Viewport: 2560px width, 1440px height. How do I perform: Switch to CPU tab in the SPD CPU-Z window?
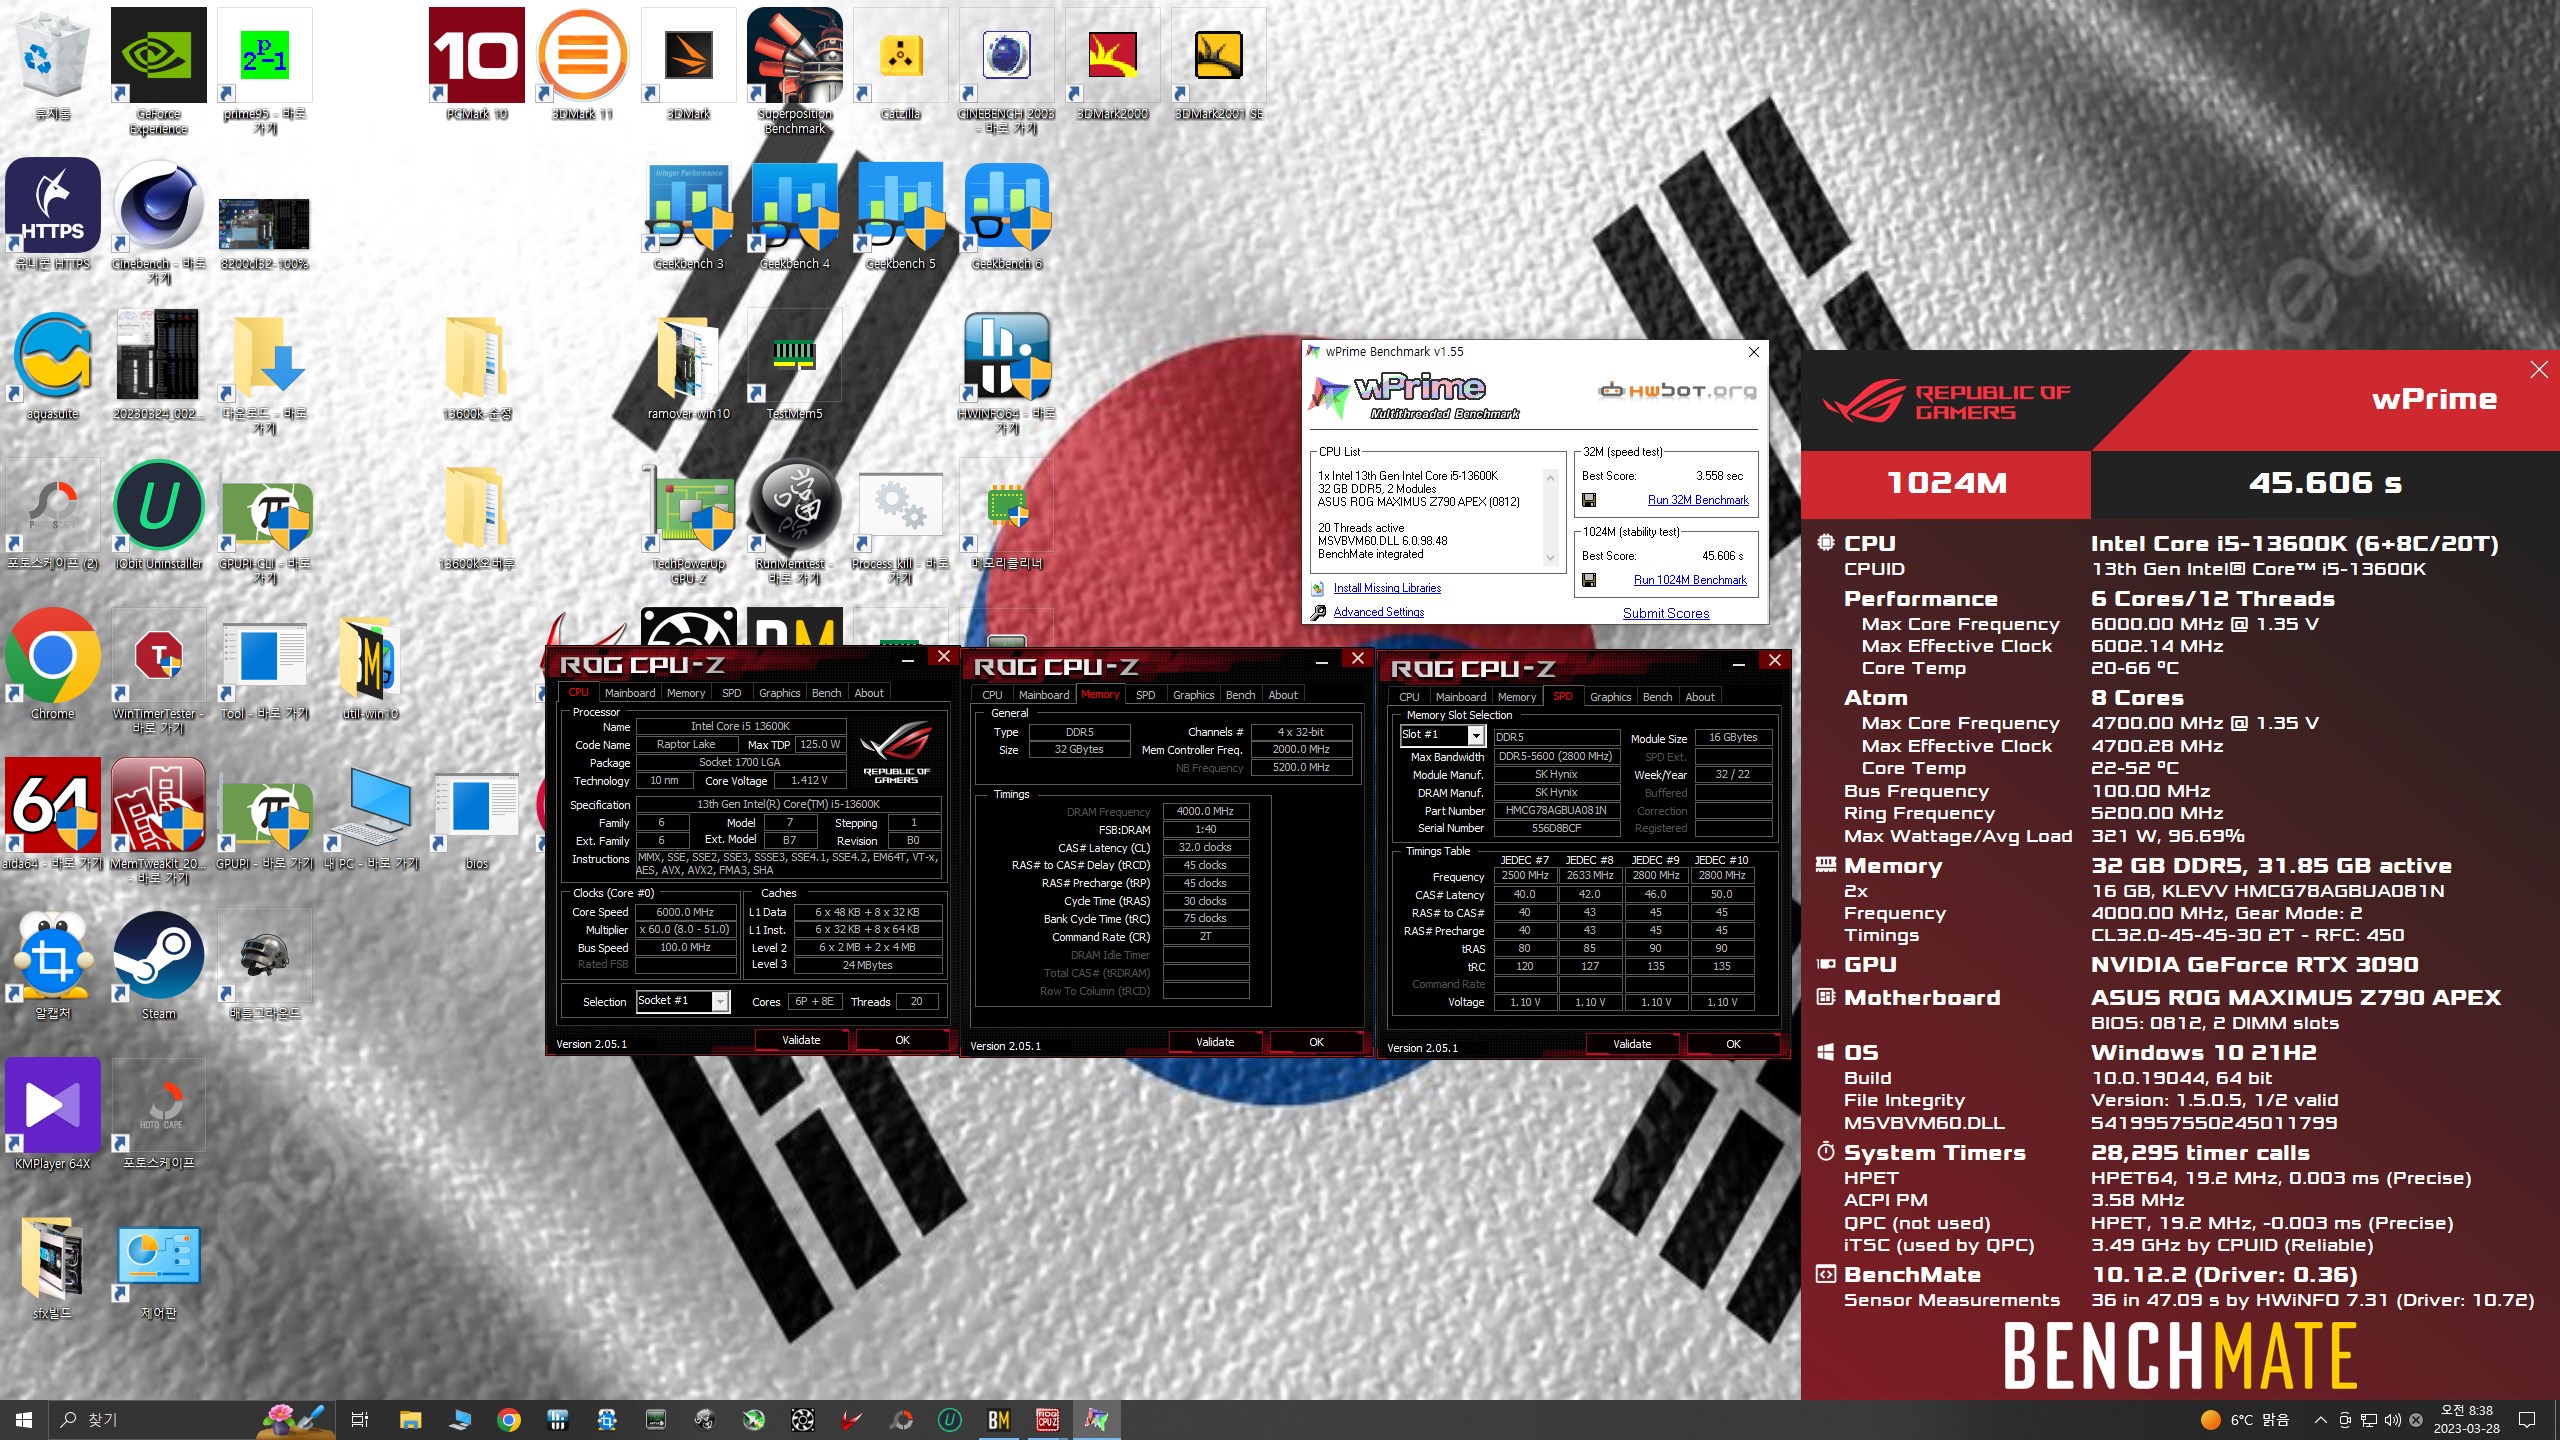click(1409, 697)
